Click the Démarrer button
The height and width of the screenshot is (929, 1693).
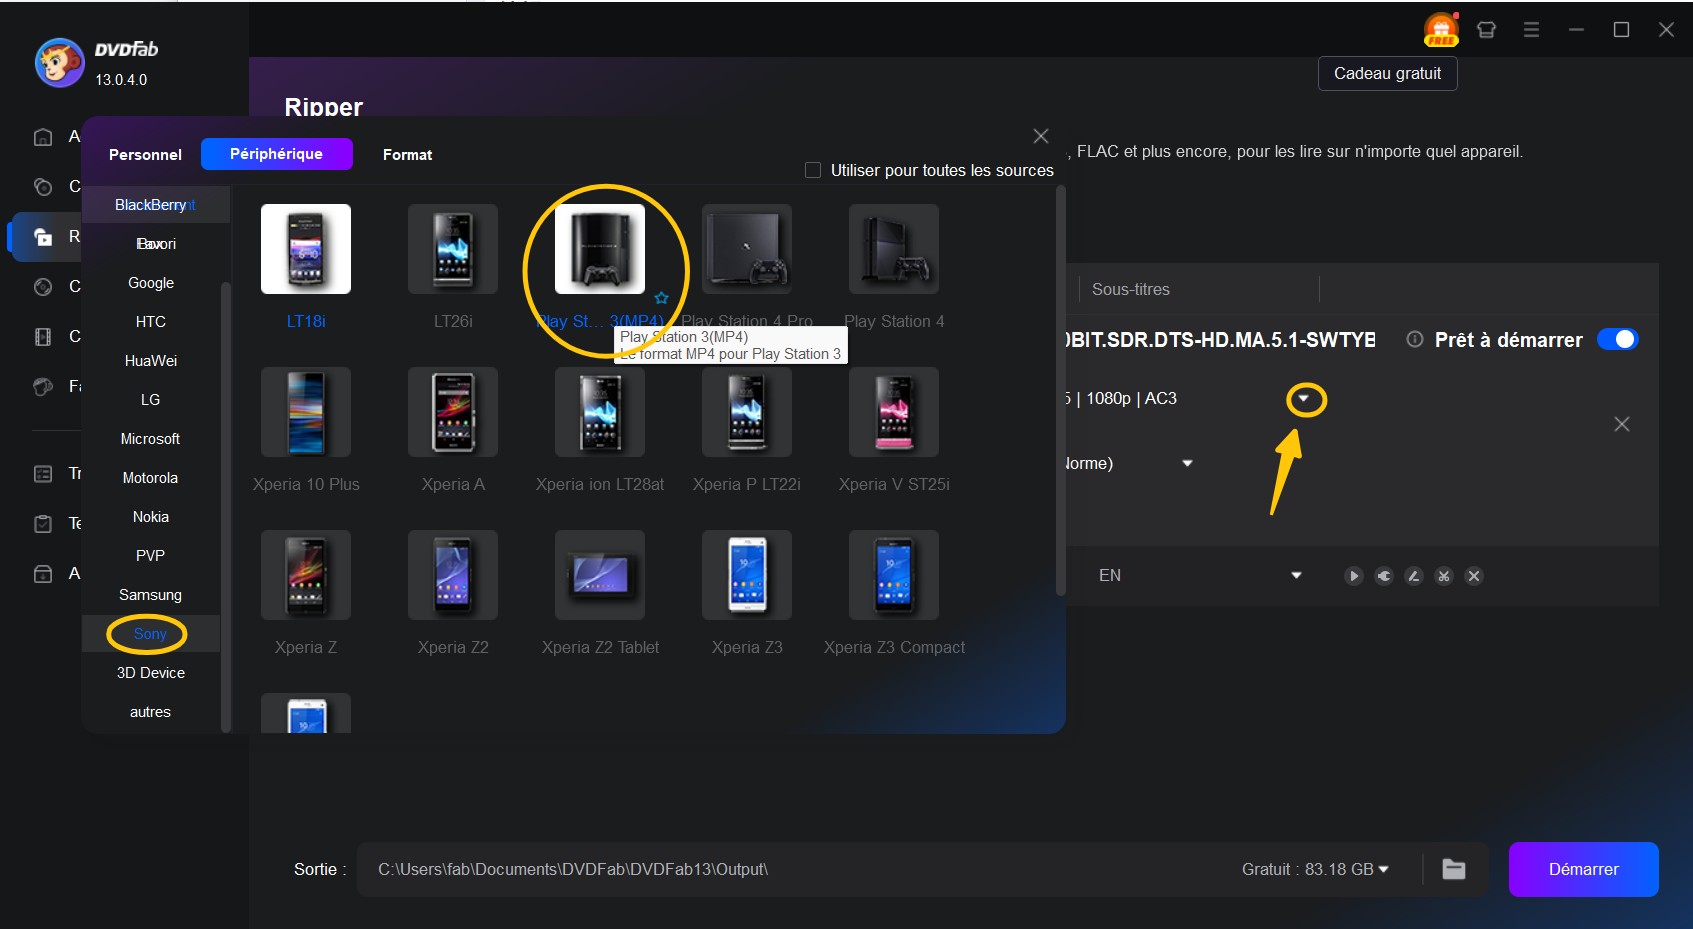tap(1583, 869)
